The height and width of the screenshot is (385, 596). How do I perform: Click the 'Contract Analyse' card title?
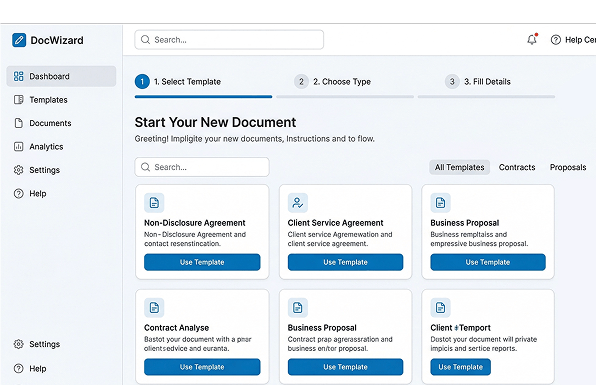(176, 328)
